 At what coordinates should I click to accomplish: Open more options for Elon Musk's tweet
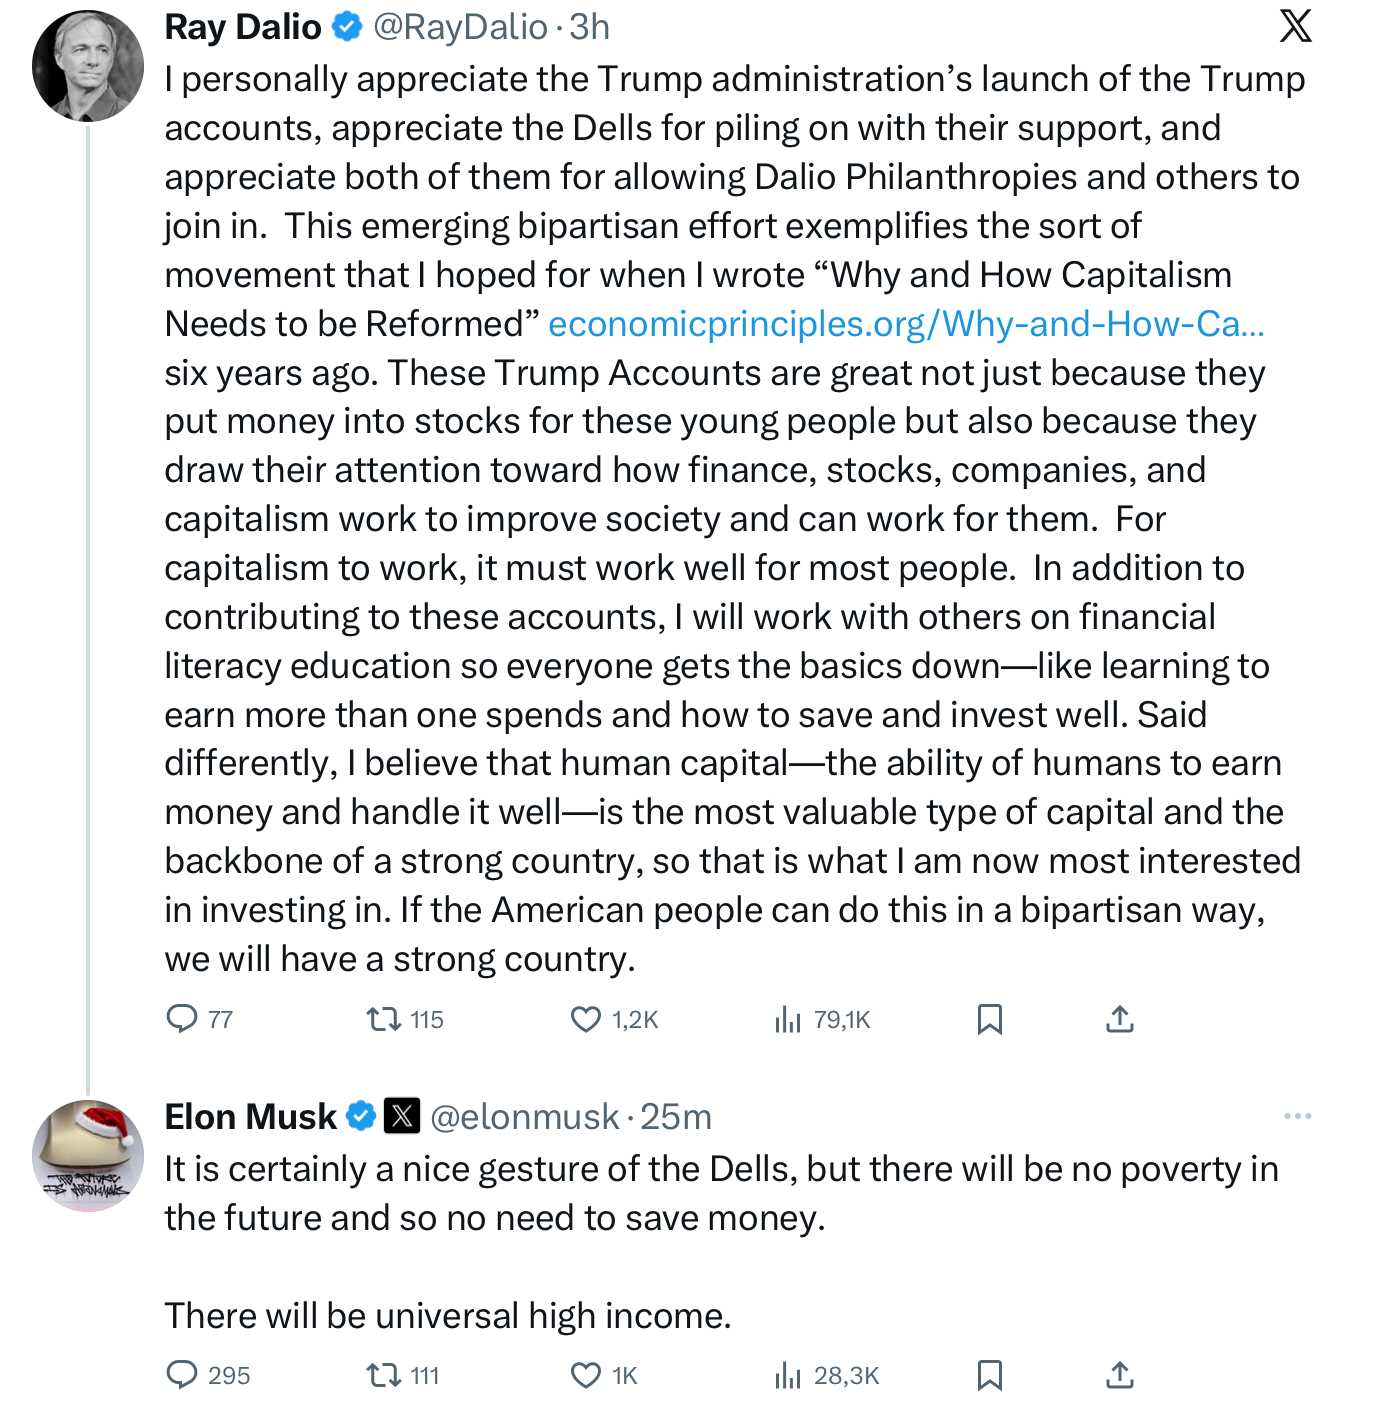point(1297,1116)
